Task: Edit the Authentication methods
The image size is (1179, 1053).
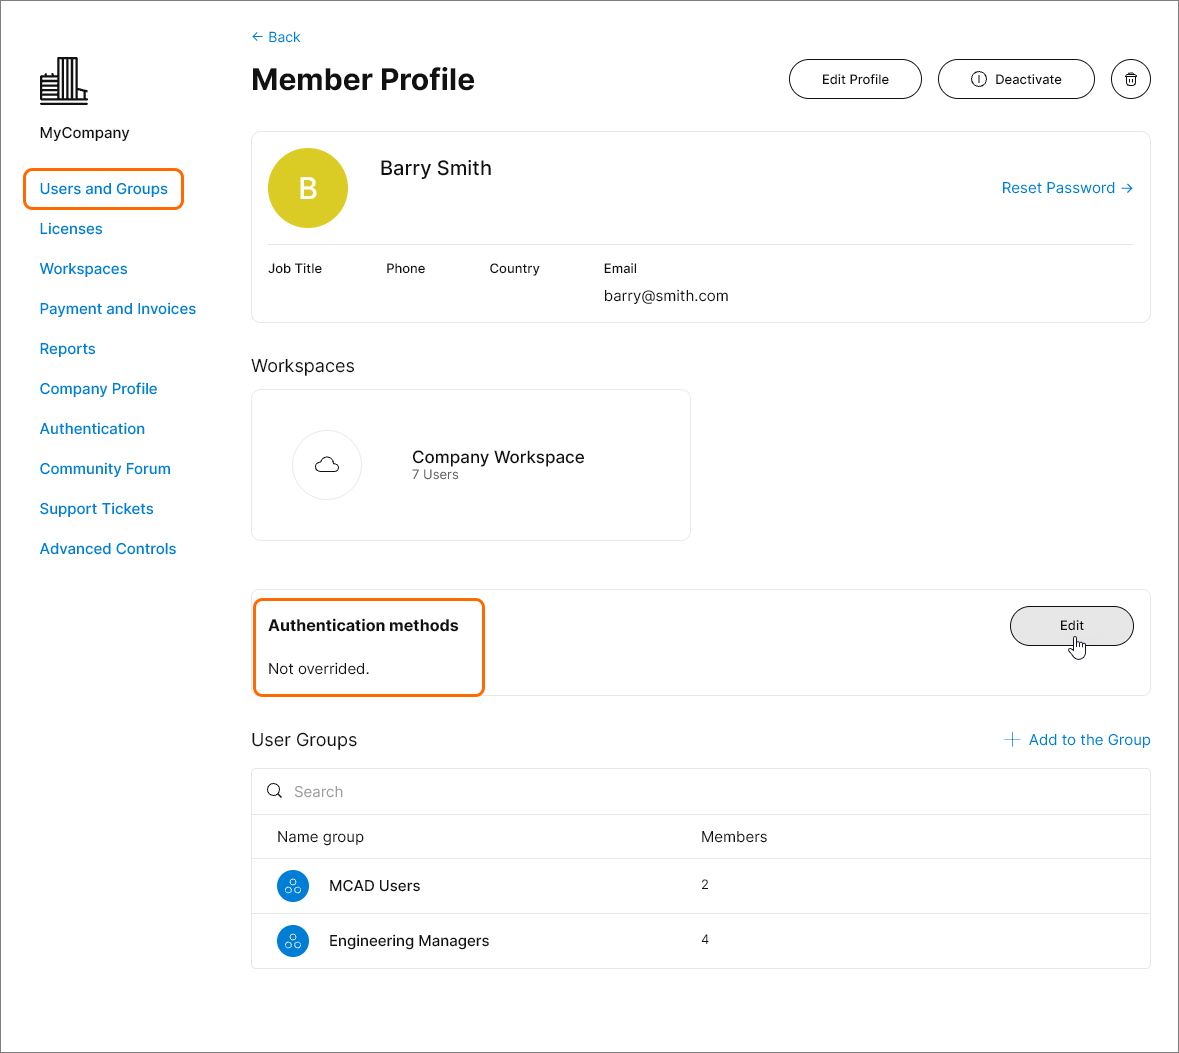Action: pos(1071,626)
